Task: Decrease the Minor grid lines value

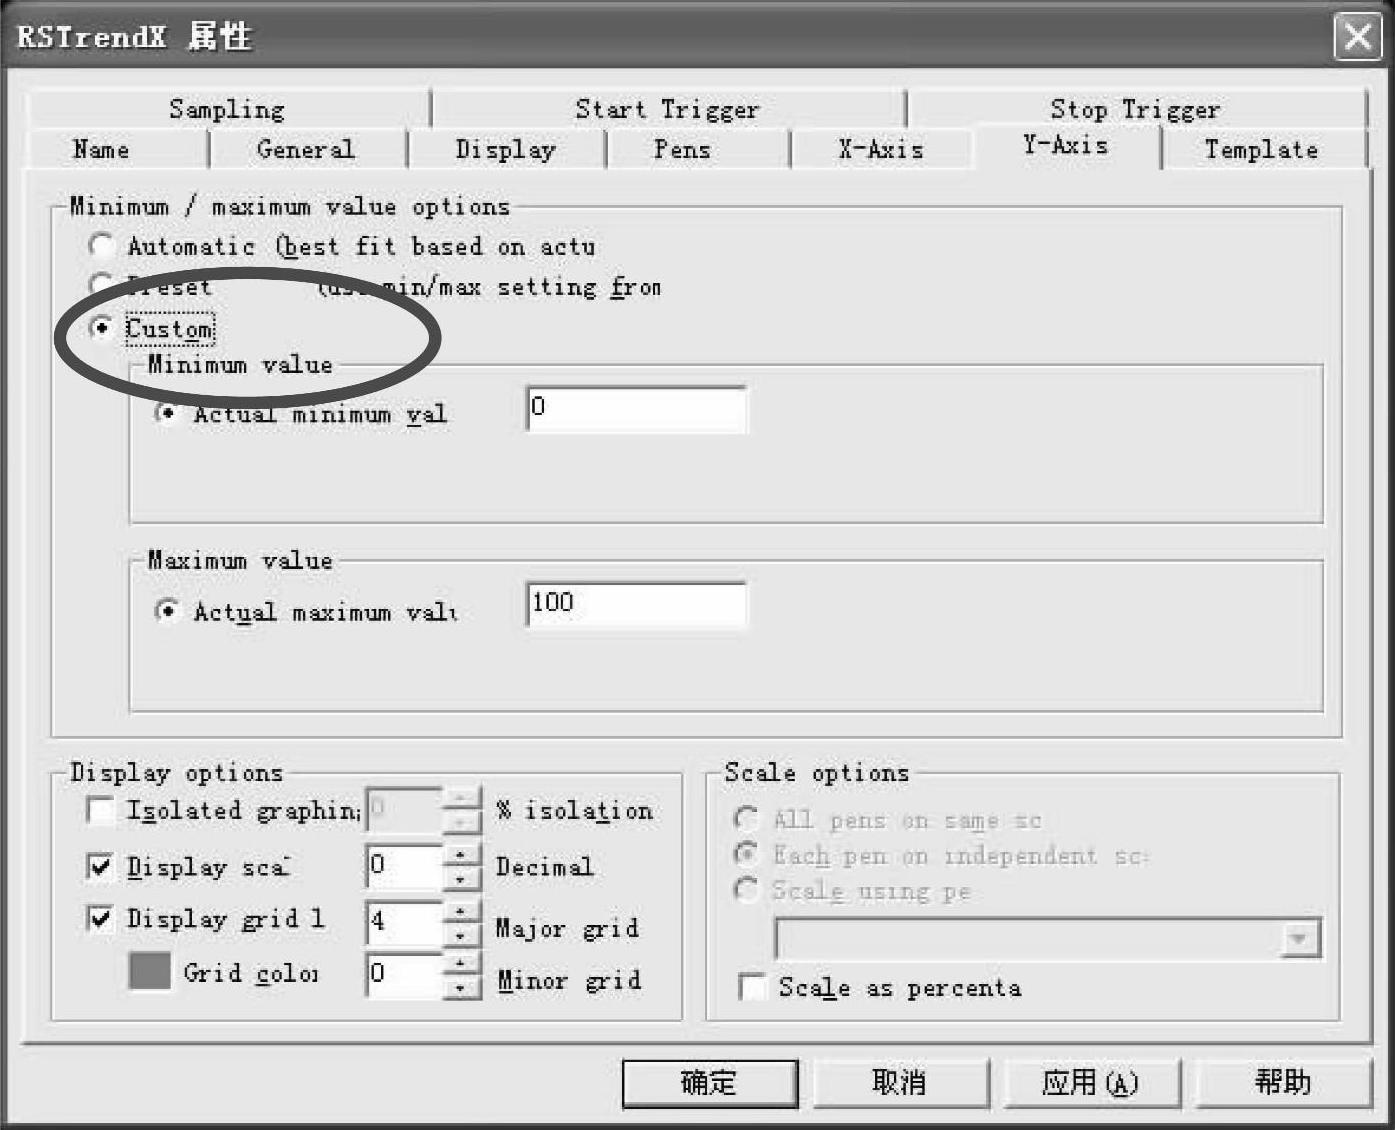Action: coord(460,987)
